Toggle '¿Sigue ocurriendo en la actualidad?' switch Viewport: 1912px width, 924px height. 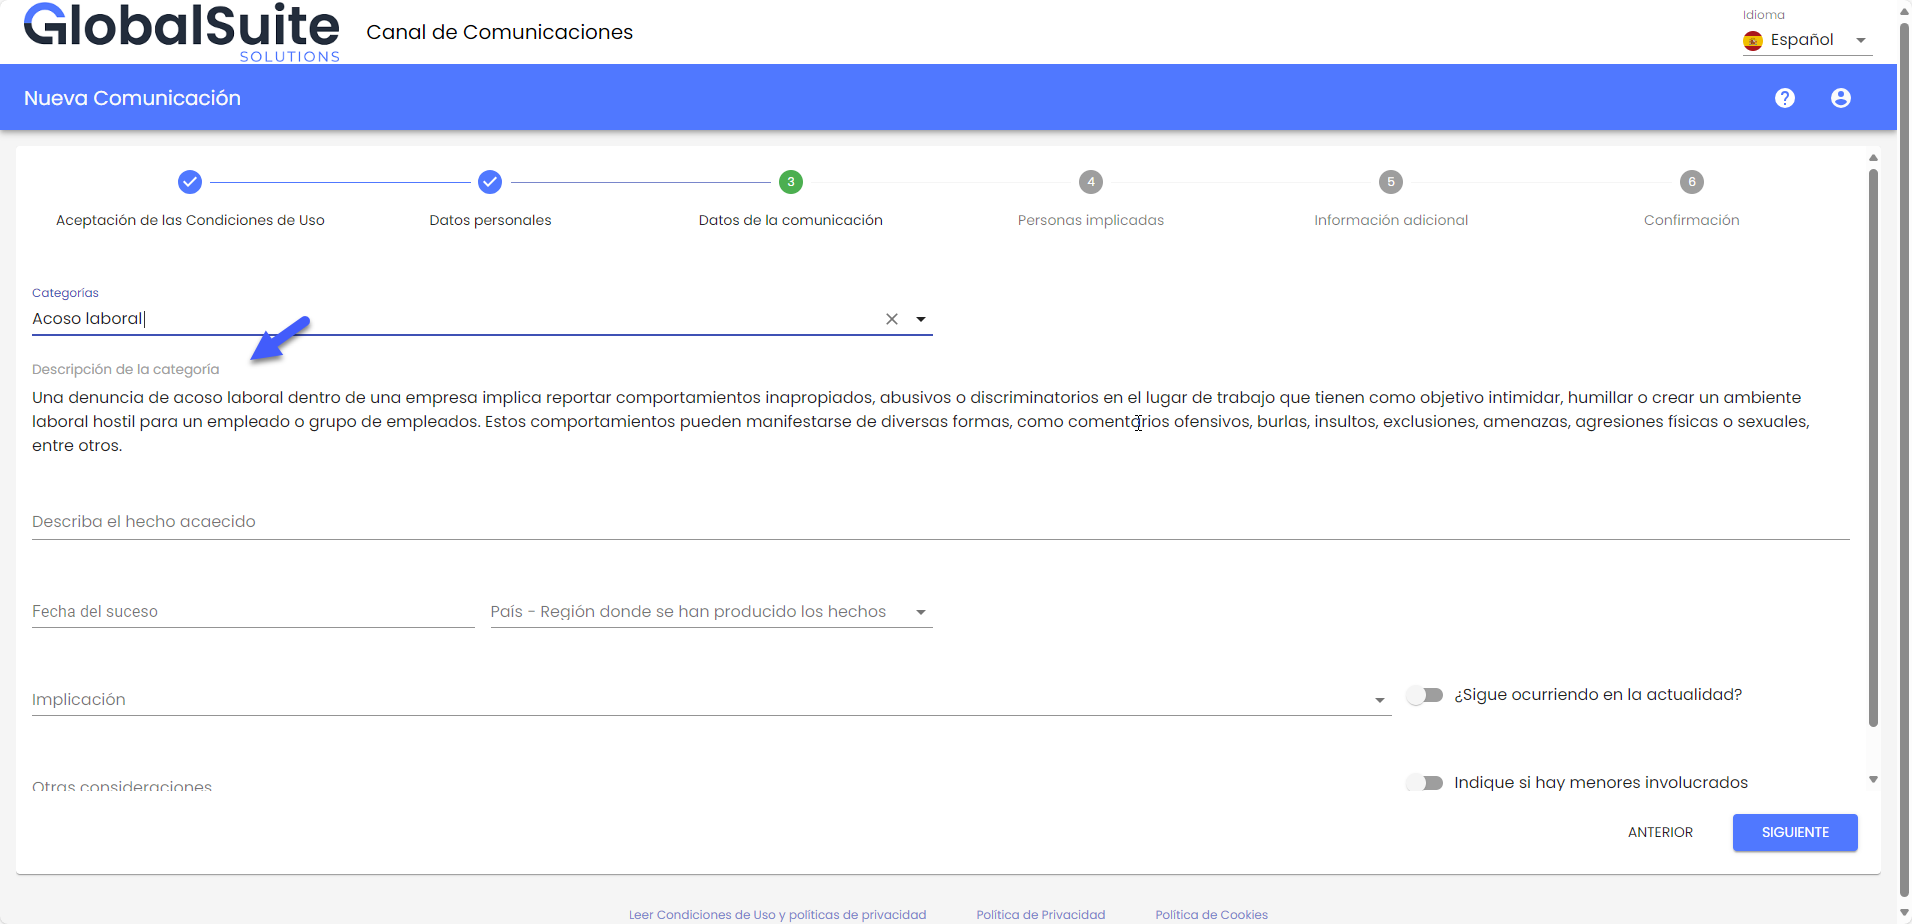coord(1425,695)
